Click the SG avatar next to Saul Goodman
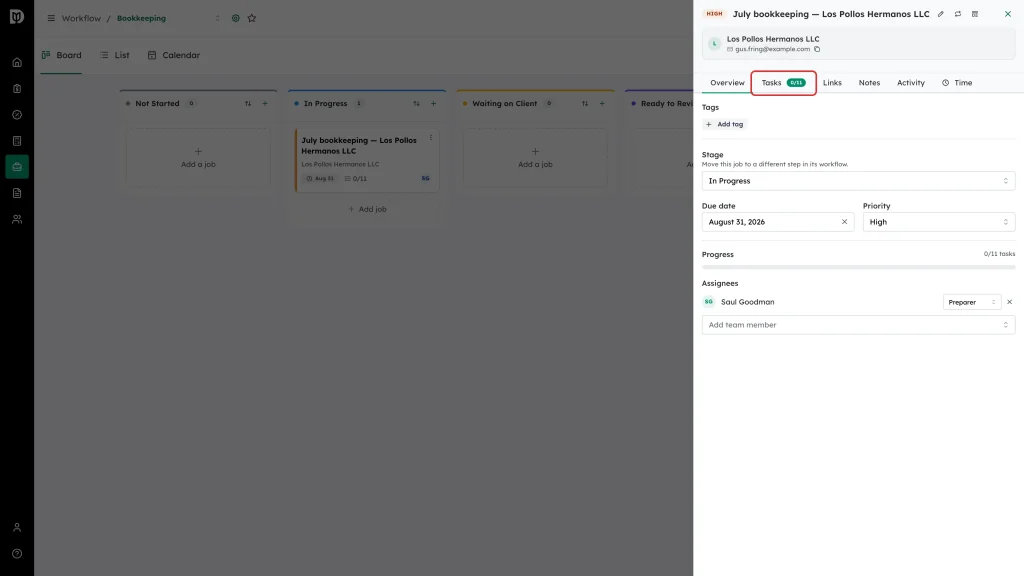The width and height of the screenshot is (1024, 576). coord(709,302)
